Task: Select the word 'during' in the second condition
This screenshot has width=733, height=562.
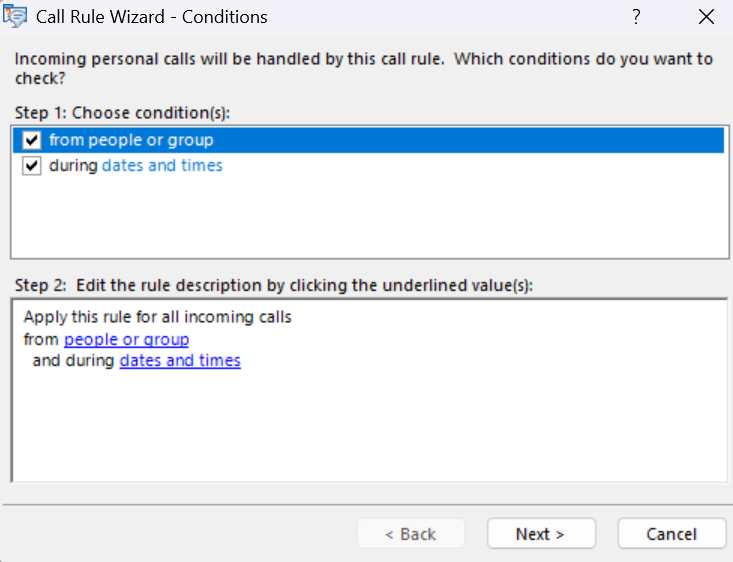Action: (x=74, y=166)
